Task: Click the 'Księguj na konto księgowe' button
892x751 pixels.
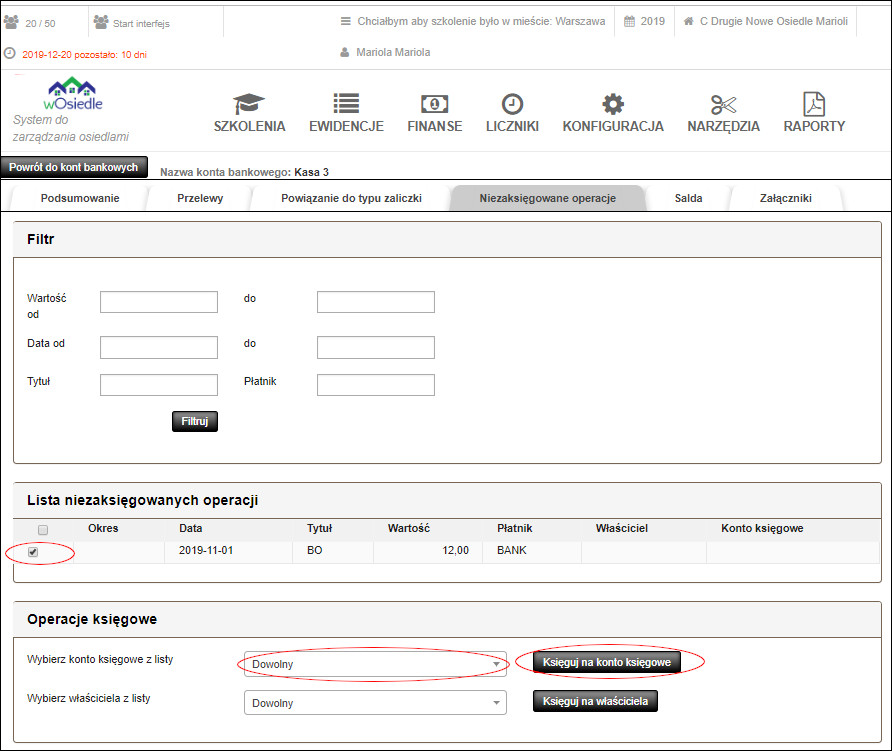Action: click(608, 662)
